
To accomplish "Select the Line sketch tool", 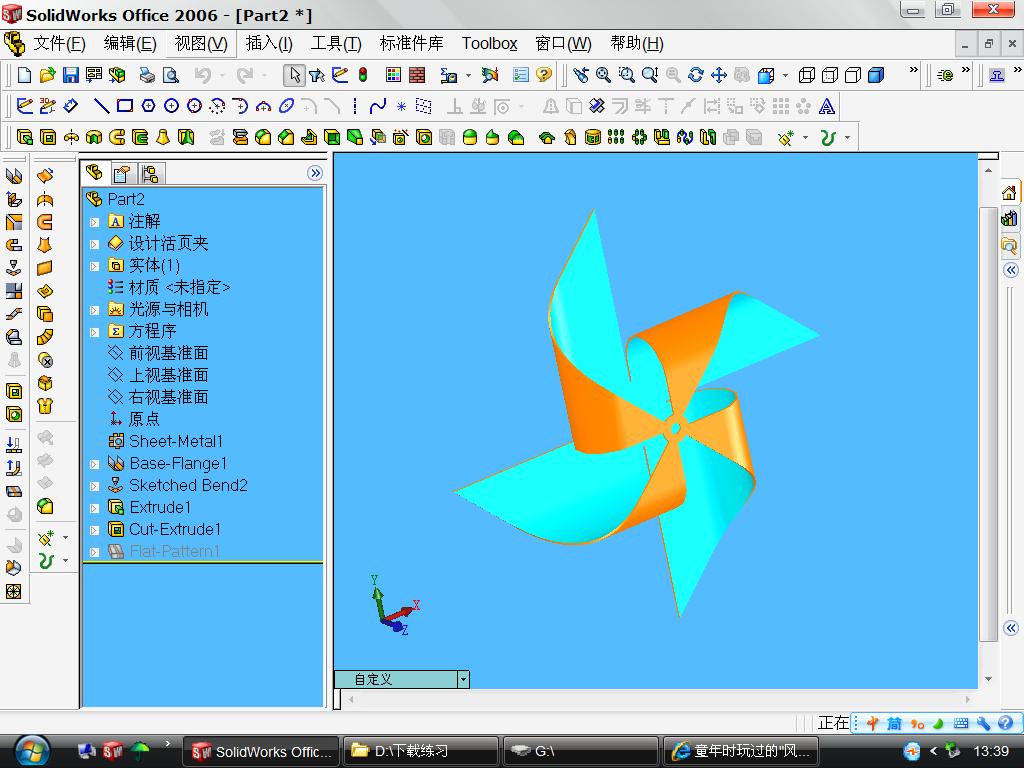I will click(101, 106).
